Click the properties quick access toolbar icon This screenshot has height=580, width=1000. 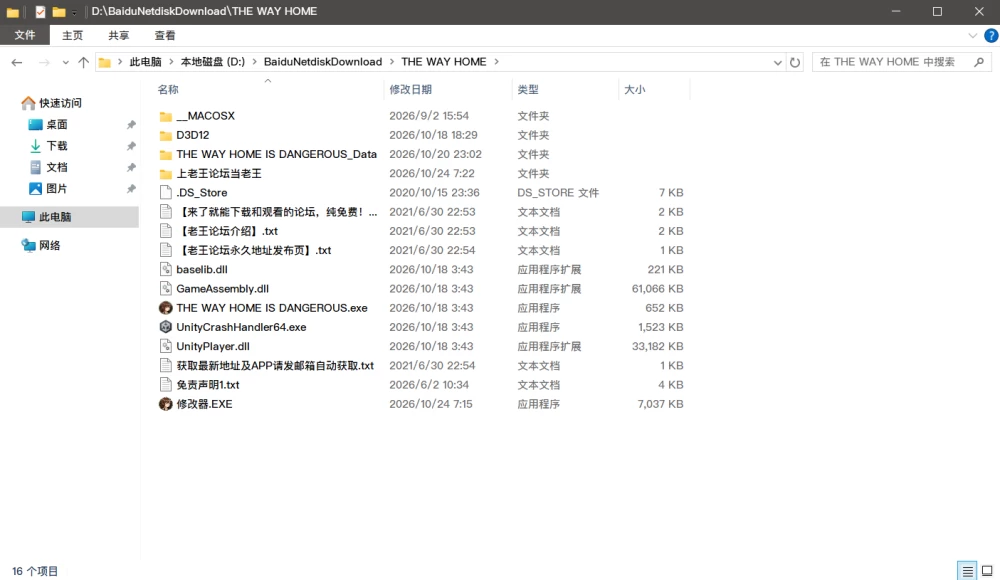(x=40, y=11)
